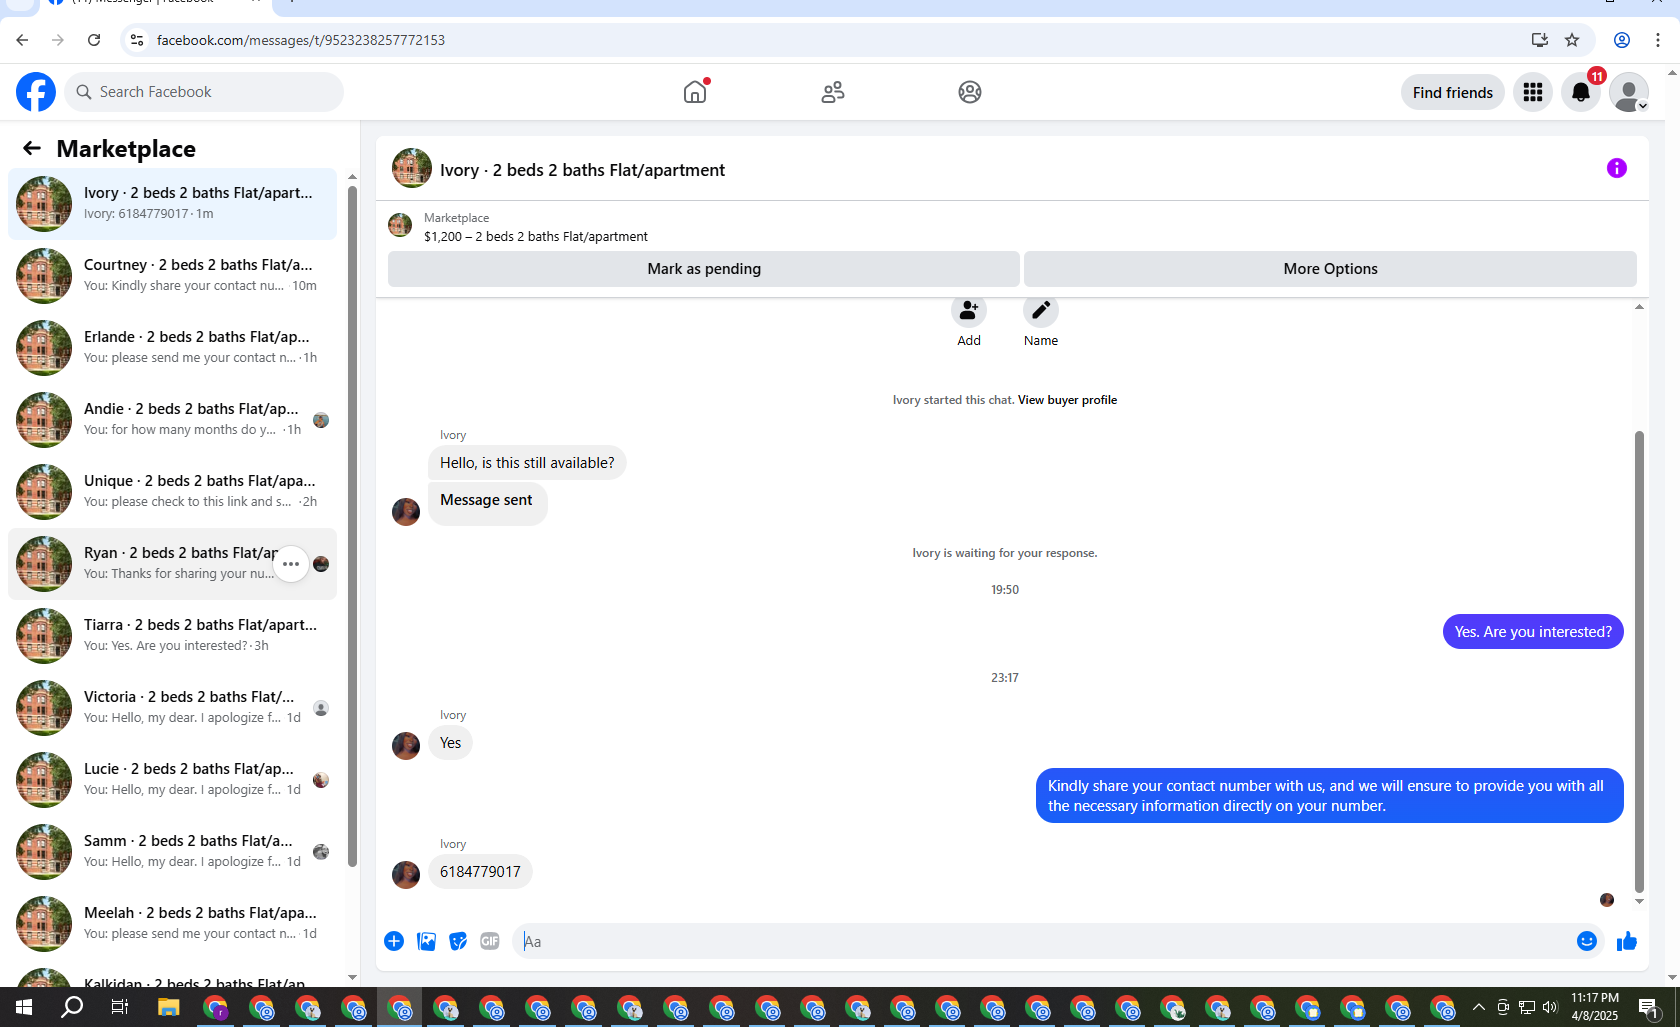Click the 'Yes. Are you interested?' message bubble

[1533, 632]
